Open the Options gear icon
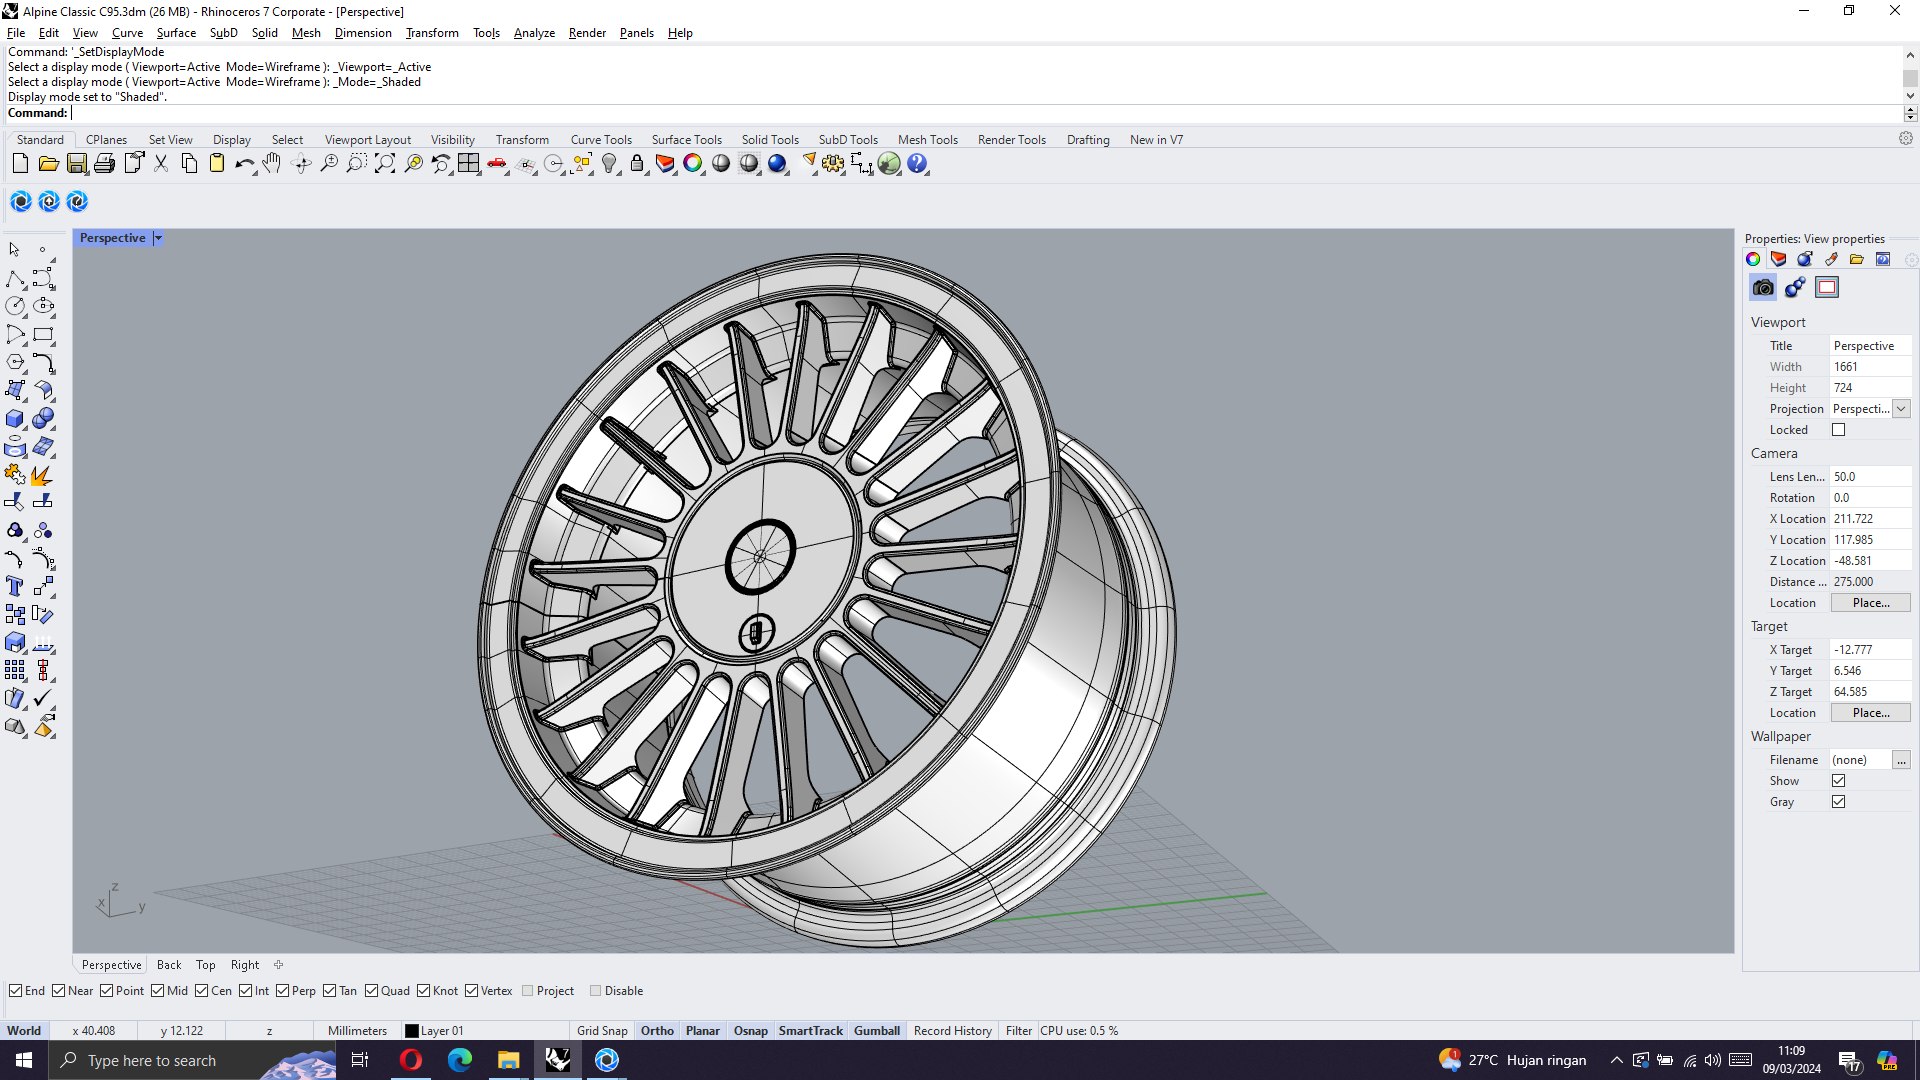 tap(833, 164)
